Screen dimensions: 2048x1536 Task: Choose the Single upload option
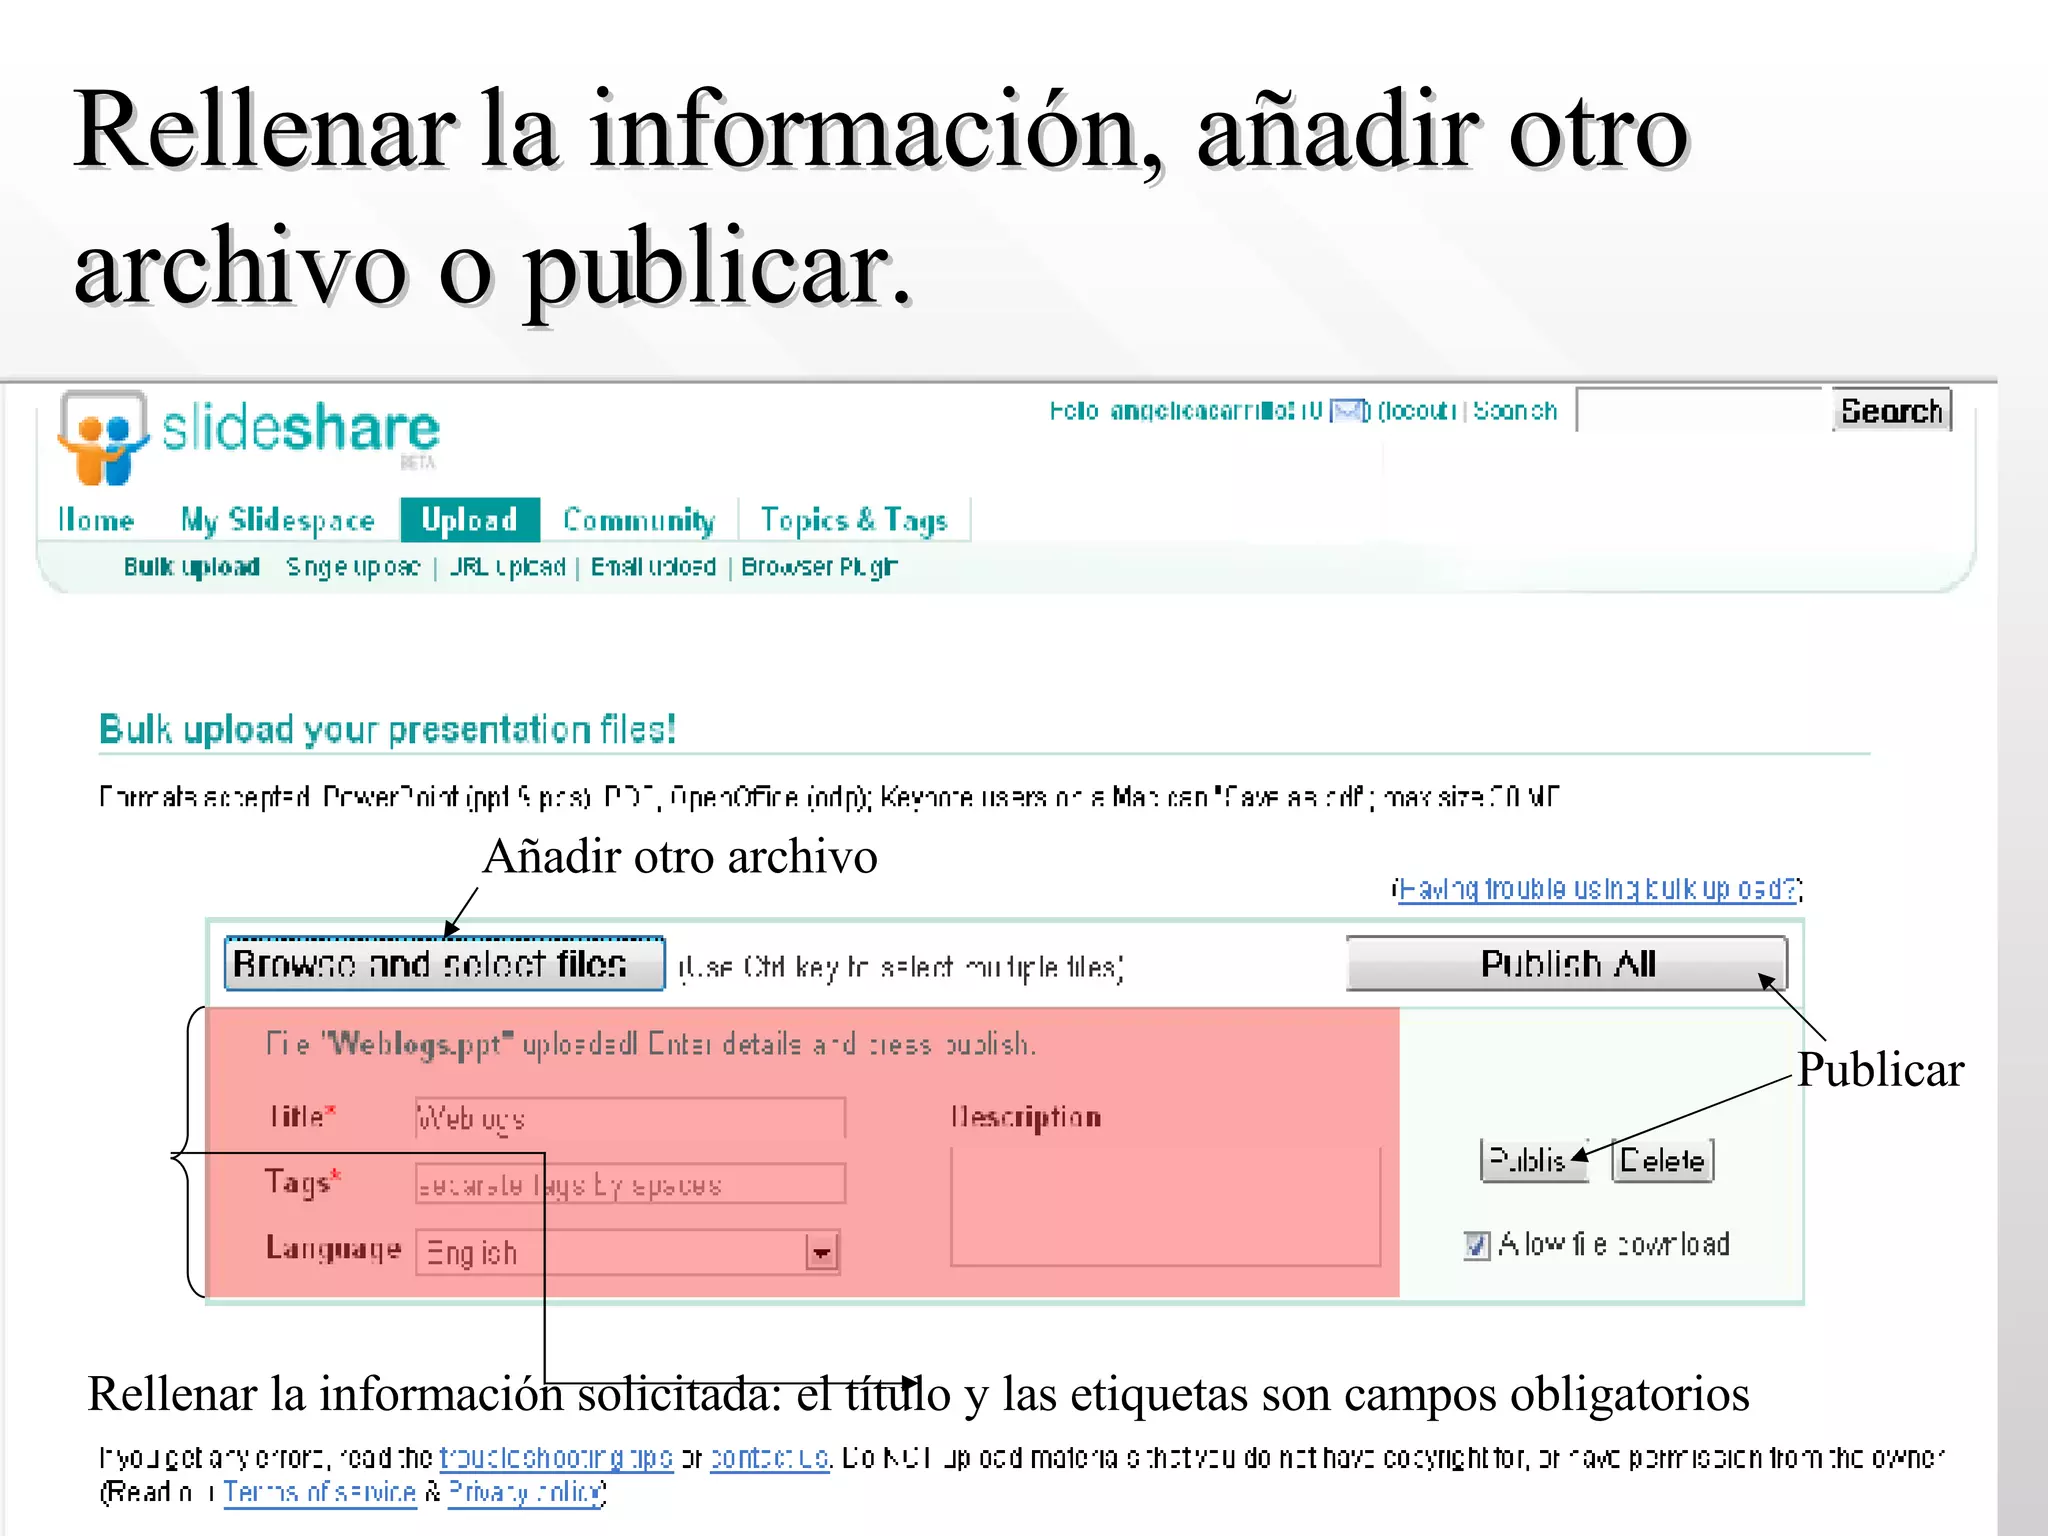tap(353, 567)
